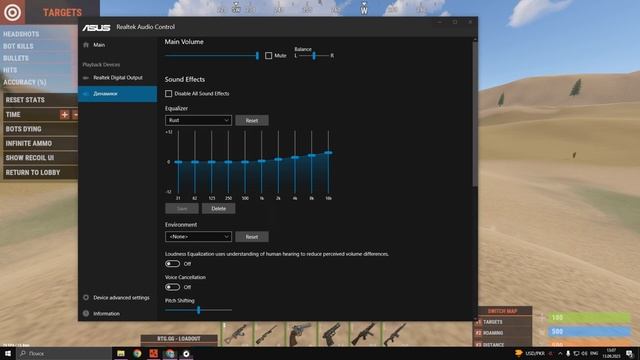The image size is (640, 360).
Task: Click the microphone tray icon
Action: [x=568, y=353]
